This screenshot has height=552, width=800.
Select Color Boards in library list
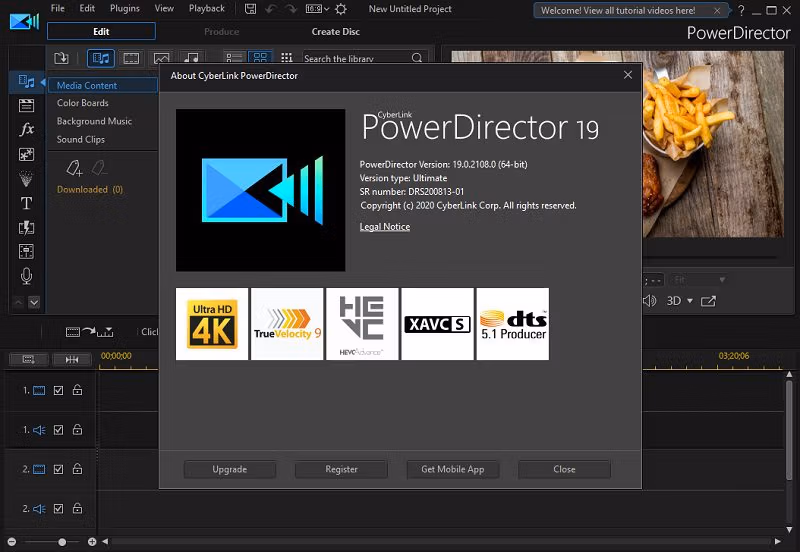click(83, 103)
